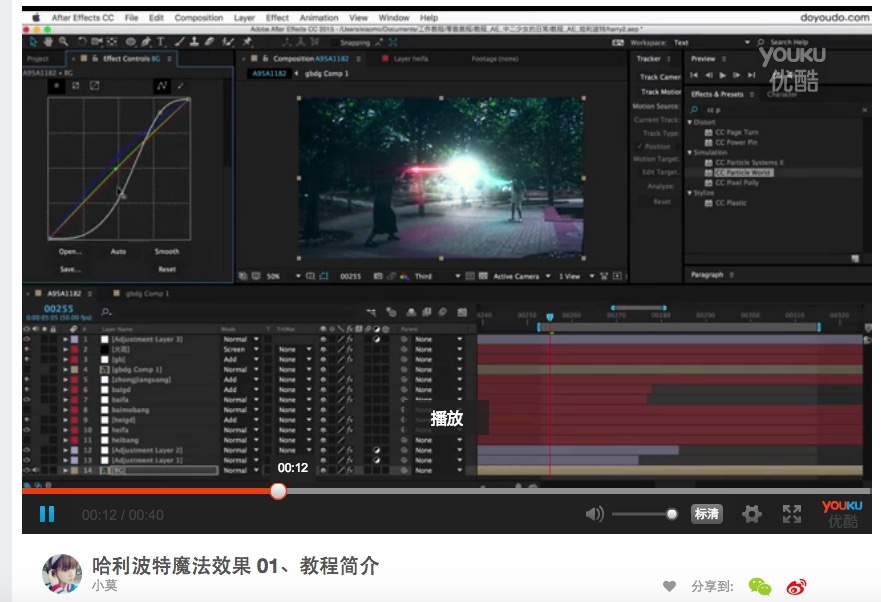Image resolution: width=881 pixels, height=602 pixels.
Task: Click the Open... button under Curves
Action: tap(70, 251)
